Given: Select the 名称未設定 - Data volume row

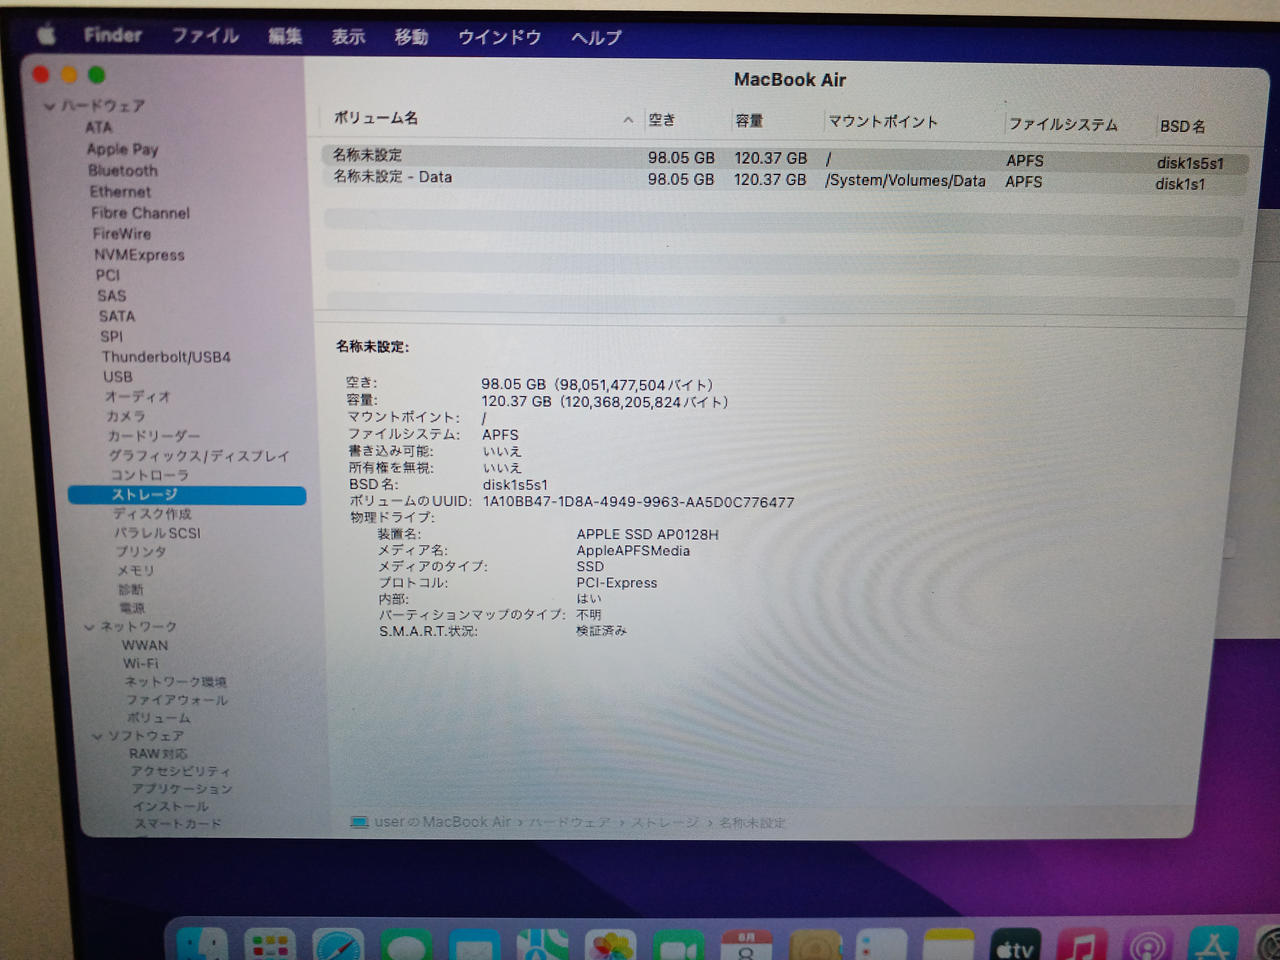Looking at the screenshot, I should (784, 180).
